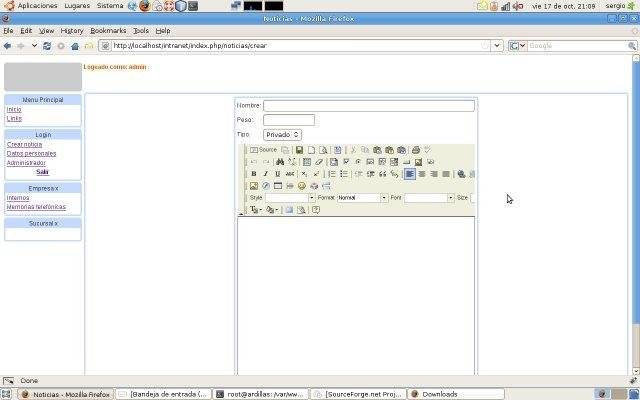This screenshot has width=640, height=400.
Task: Follow the Memorias telefónicas link
Action: [x=36, y=207]
